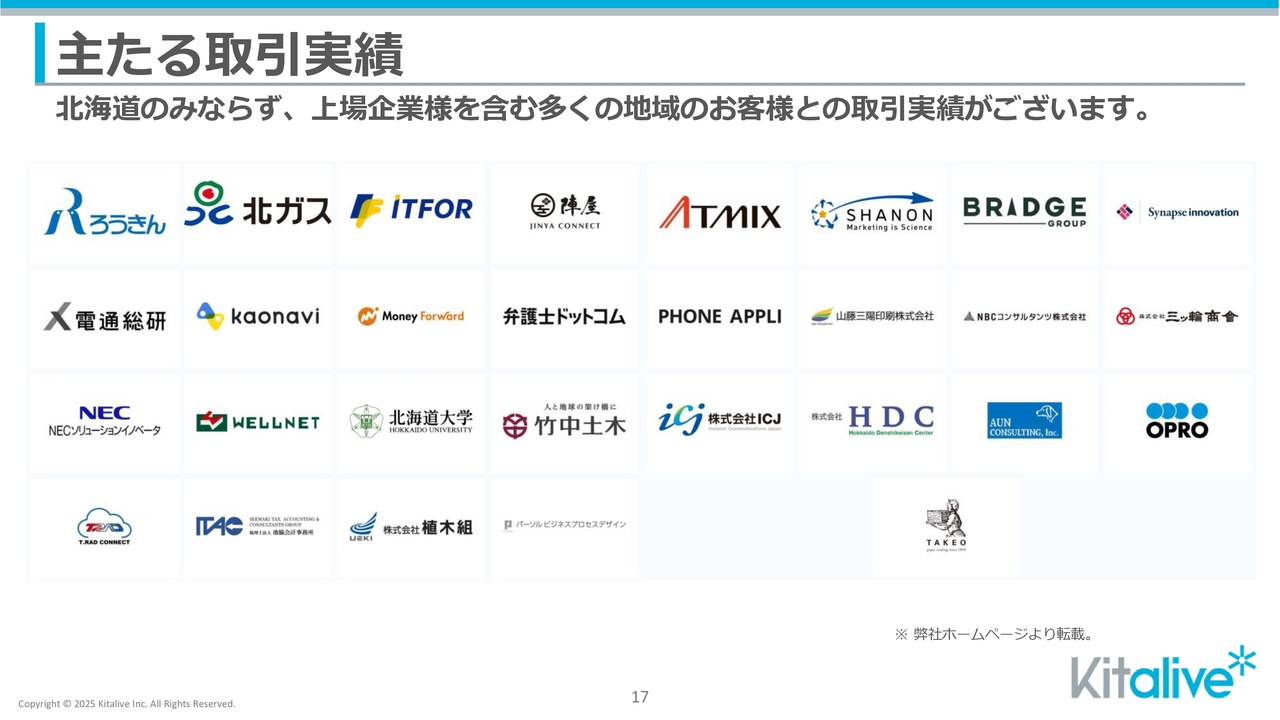Click the T.RAD CONNECT cloud logo
The width and height of the screenshot is (1280, 720).
(x=104, y=527)
